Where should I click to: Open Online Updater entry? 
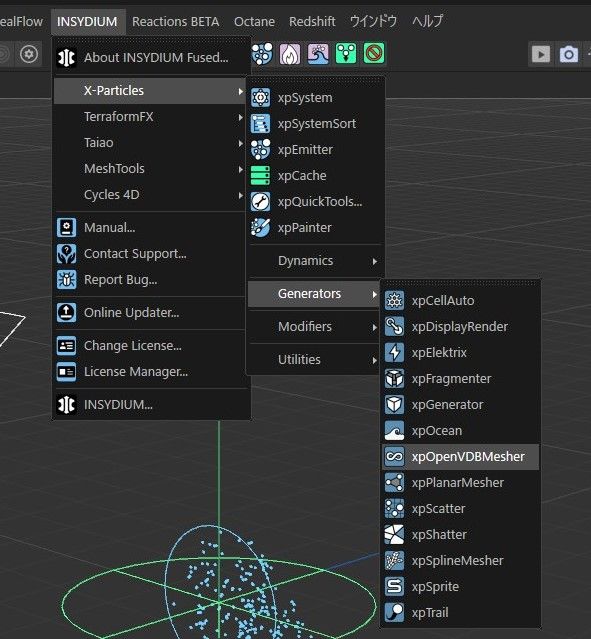pos(150,313)
